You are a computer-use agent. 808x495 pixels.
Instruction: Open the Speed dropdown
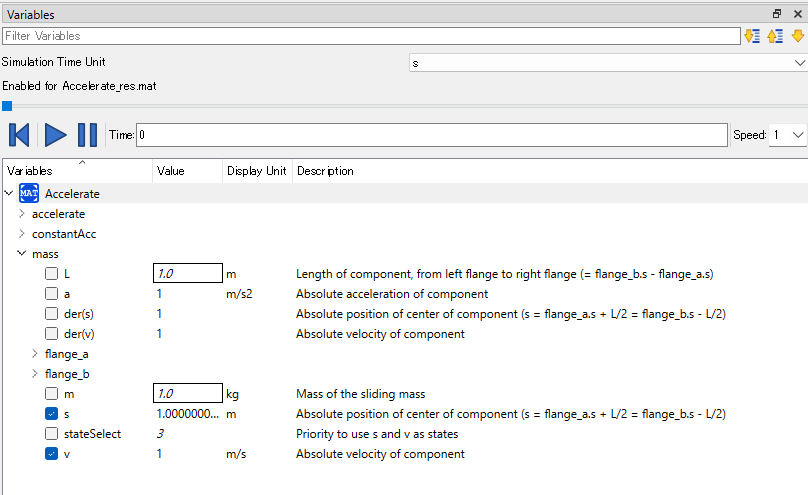click(x=787, y=135)
